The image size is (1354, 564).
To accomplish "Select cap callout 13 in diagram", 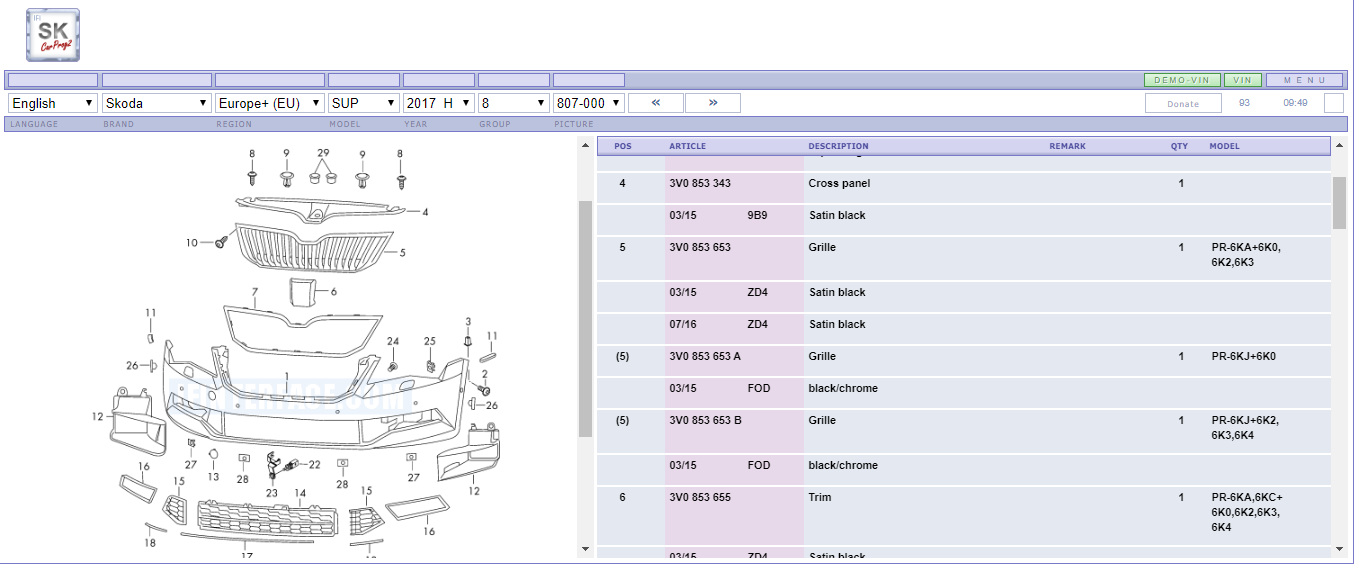I will pyautogui.click(x=213, y=477).
